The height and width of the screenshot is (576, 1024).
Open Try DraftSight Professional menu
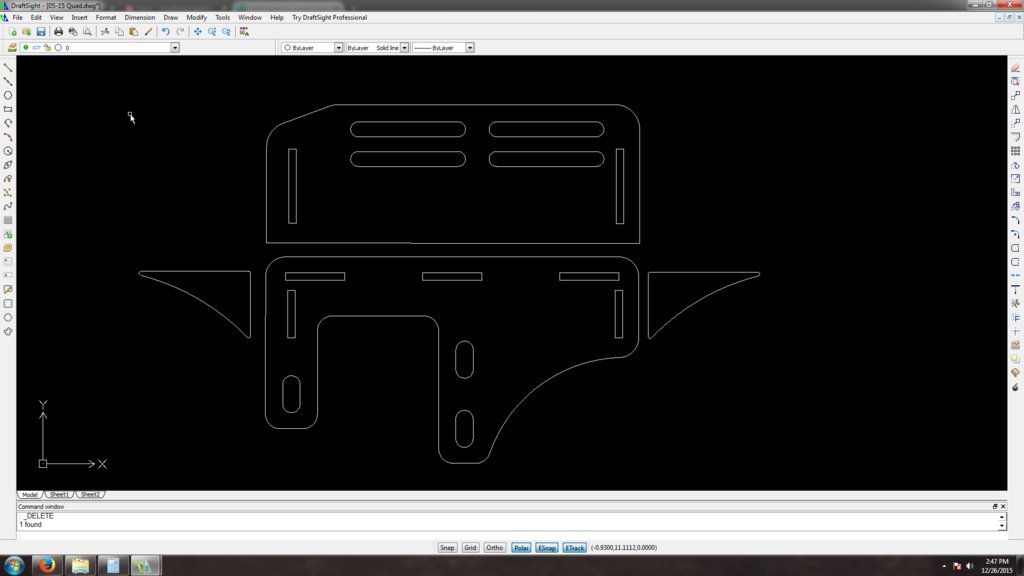(x=329, y=18)
